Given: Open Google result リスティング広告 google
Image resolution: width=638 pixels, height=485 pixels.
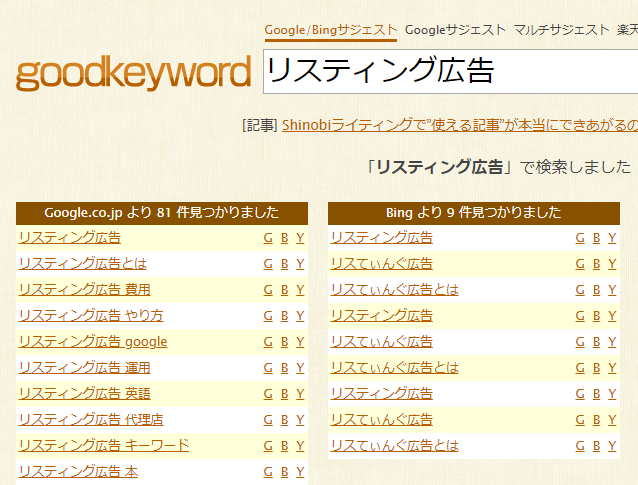Looking at the screenshot, I should [93, 342].
